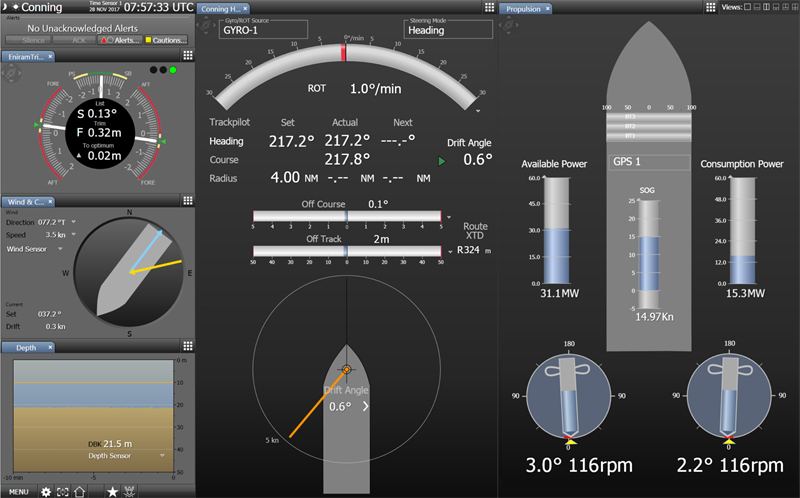800x498 pixels.
Task: Click the fullscreen bracket icon in bottom toolbar
Action: [63, 491]
